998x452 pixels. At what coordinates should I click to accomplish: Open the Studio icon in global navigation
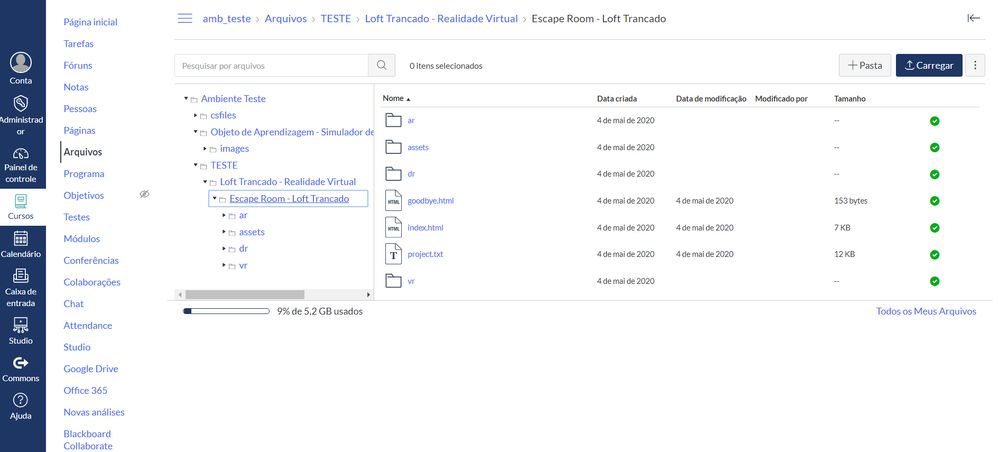(x=21, y=325)
